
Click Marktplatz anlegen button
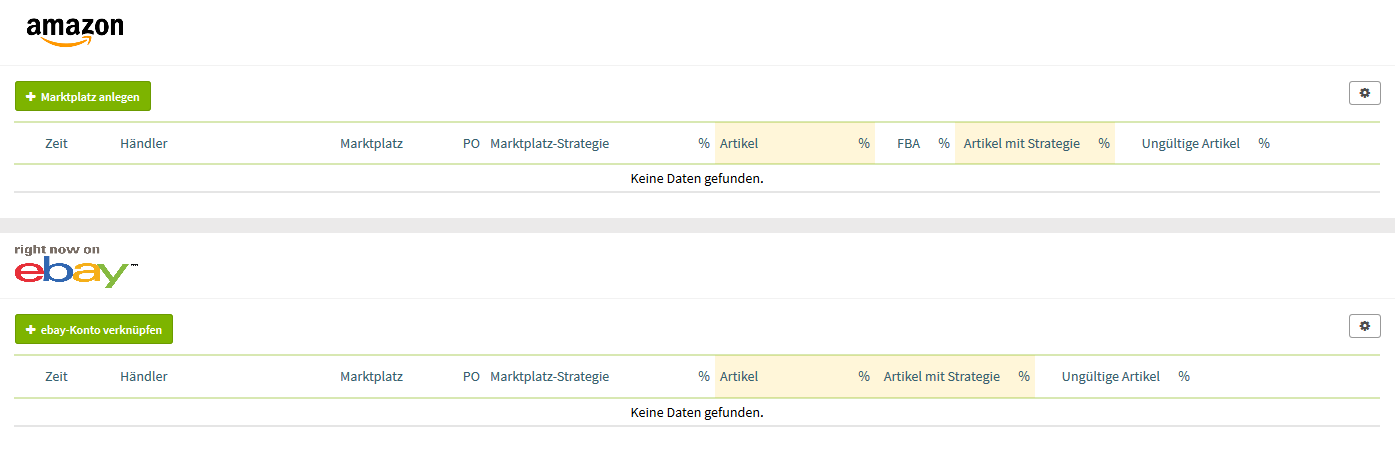[x=83, y=96]
